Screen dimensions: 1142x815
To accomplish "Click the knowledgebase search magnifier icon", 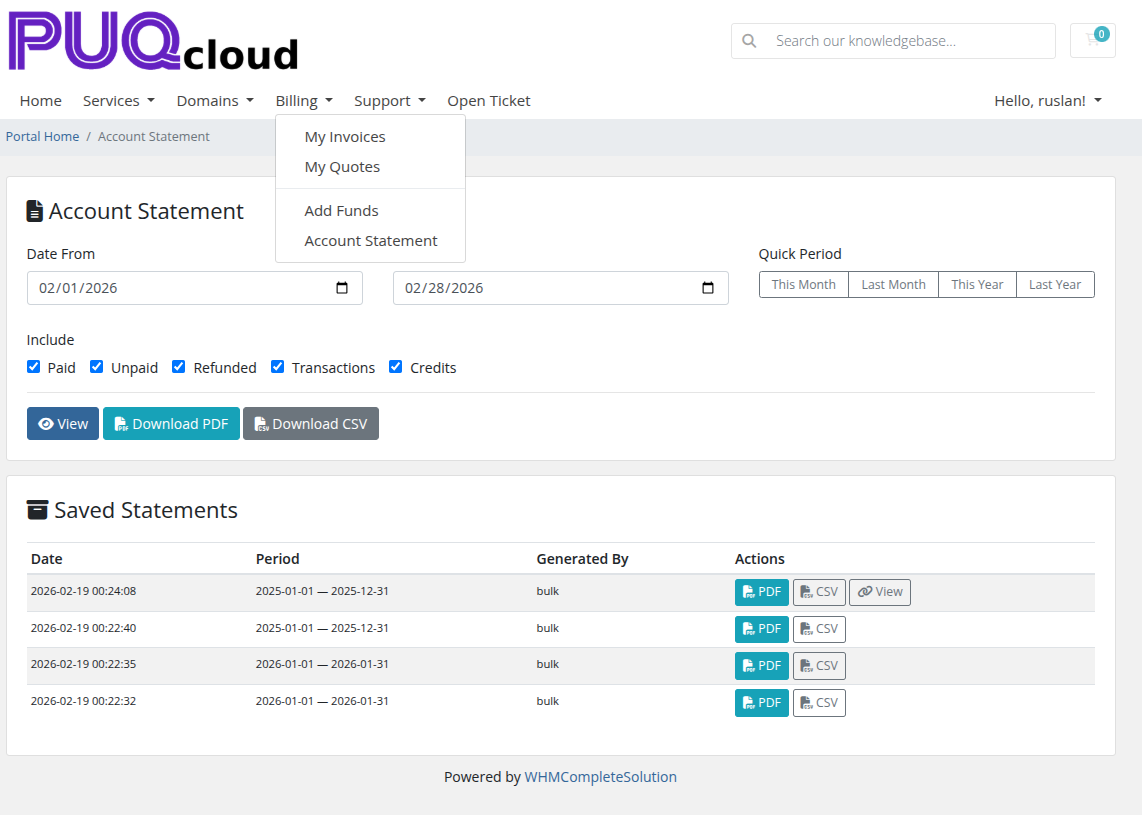I will [x=749, y=41].
